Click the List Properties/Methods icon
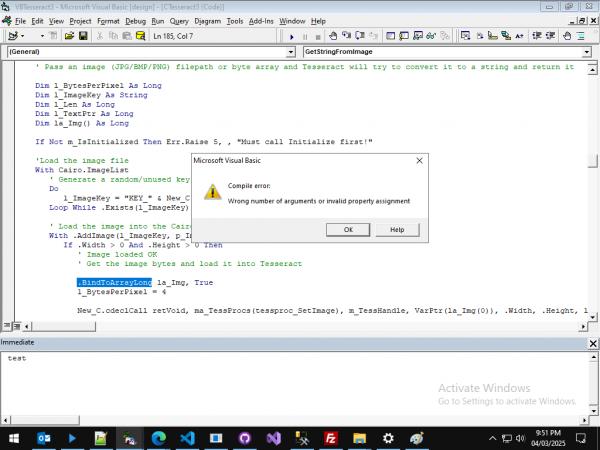600x450 pixels. pos(465,36)
